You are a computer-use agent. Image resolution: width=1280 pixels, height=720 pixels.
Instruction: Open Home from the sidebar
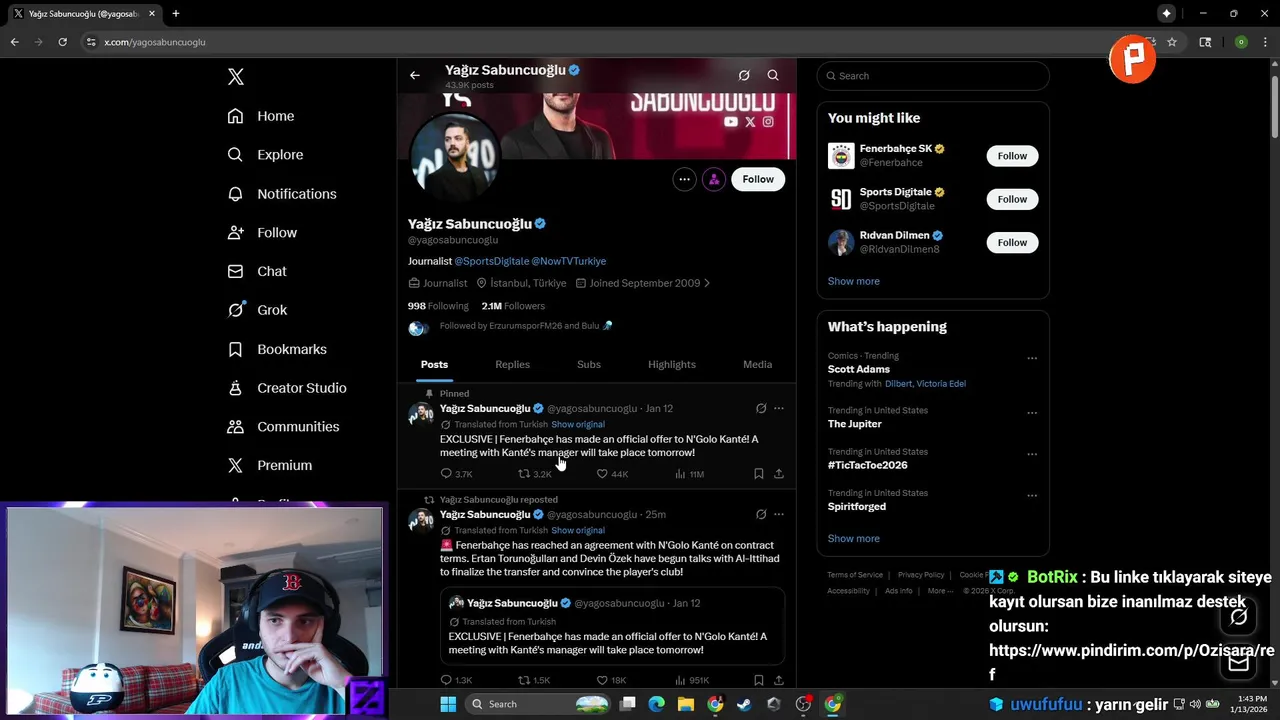260,116
